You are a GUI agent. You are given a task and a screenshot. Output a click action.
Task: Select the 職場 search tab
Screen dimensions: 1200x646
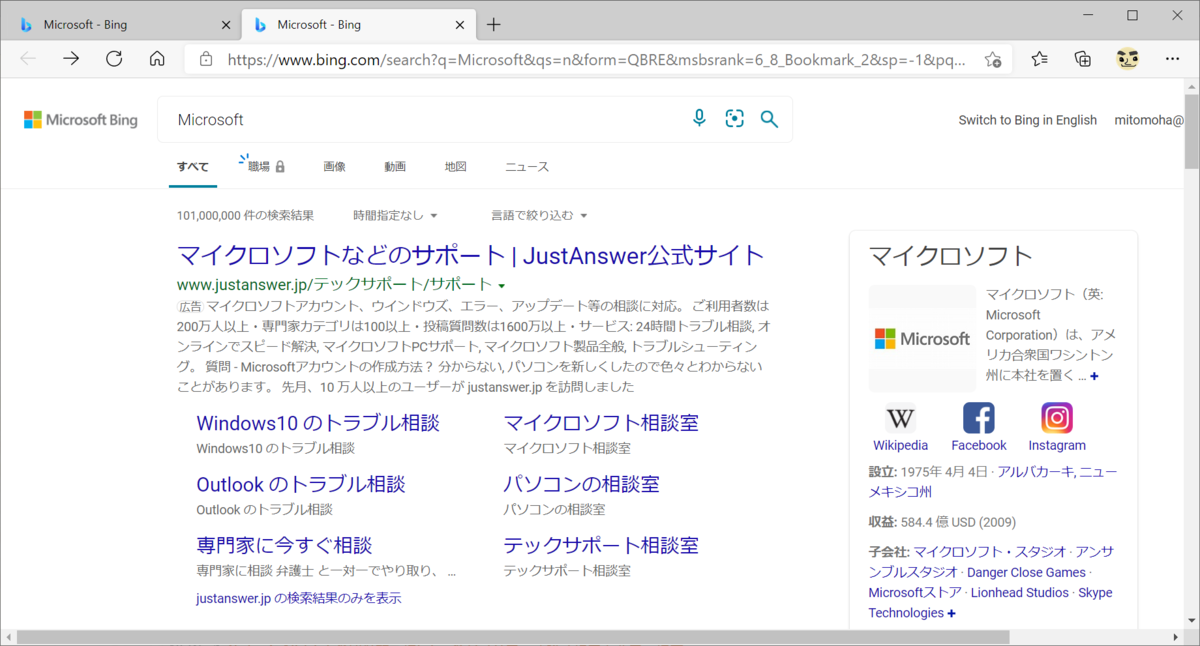[x=266, y=167]
